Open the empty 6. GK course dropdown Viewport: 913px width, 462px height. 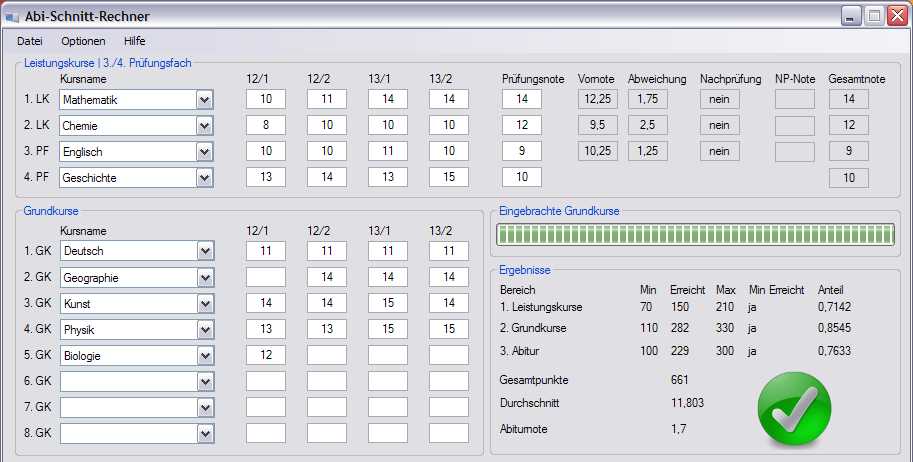tap(205, 382)
